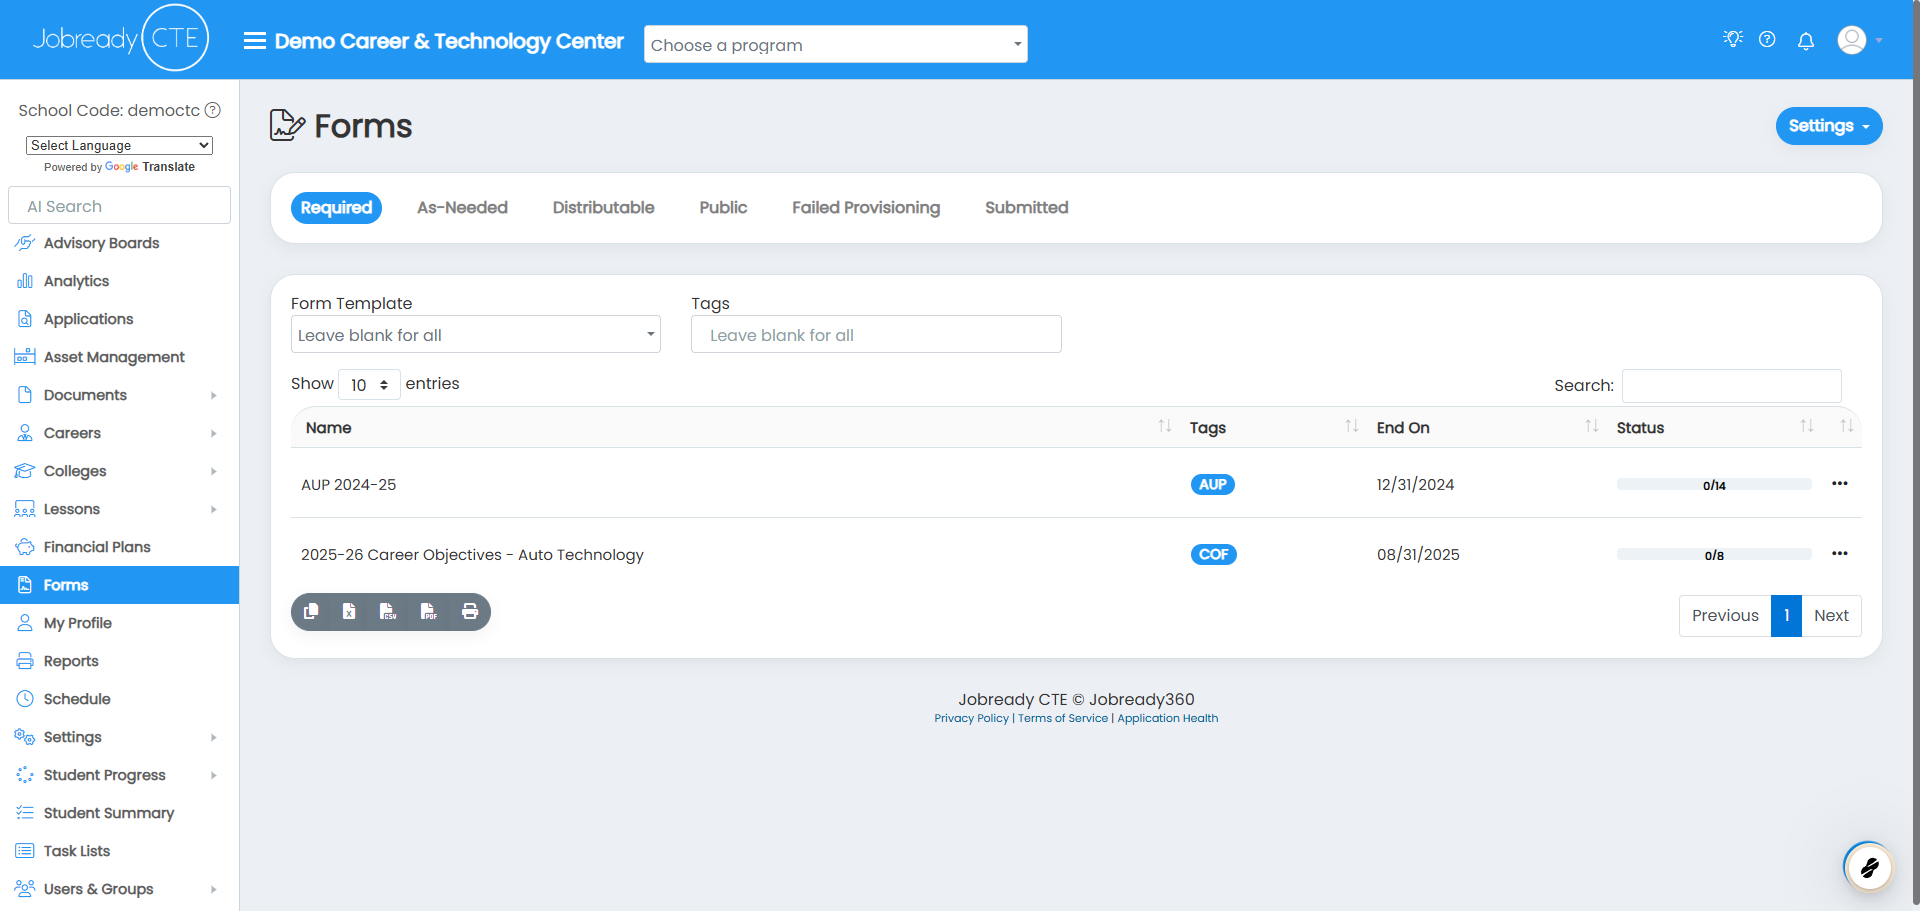Expand the Student Progress submenu
Viewport: 1920px width, 911px height.
(x=120, y=775)
